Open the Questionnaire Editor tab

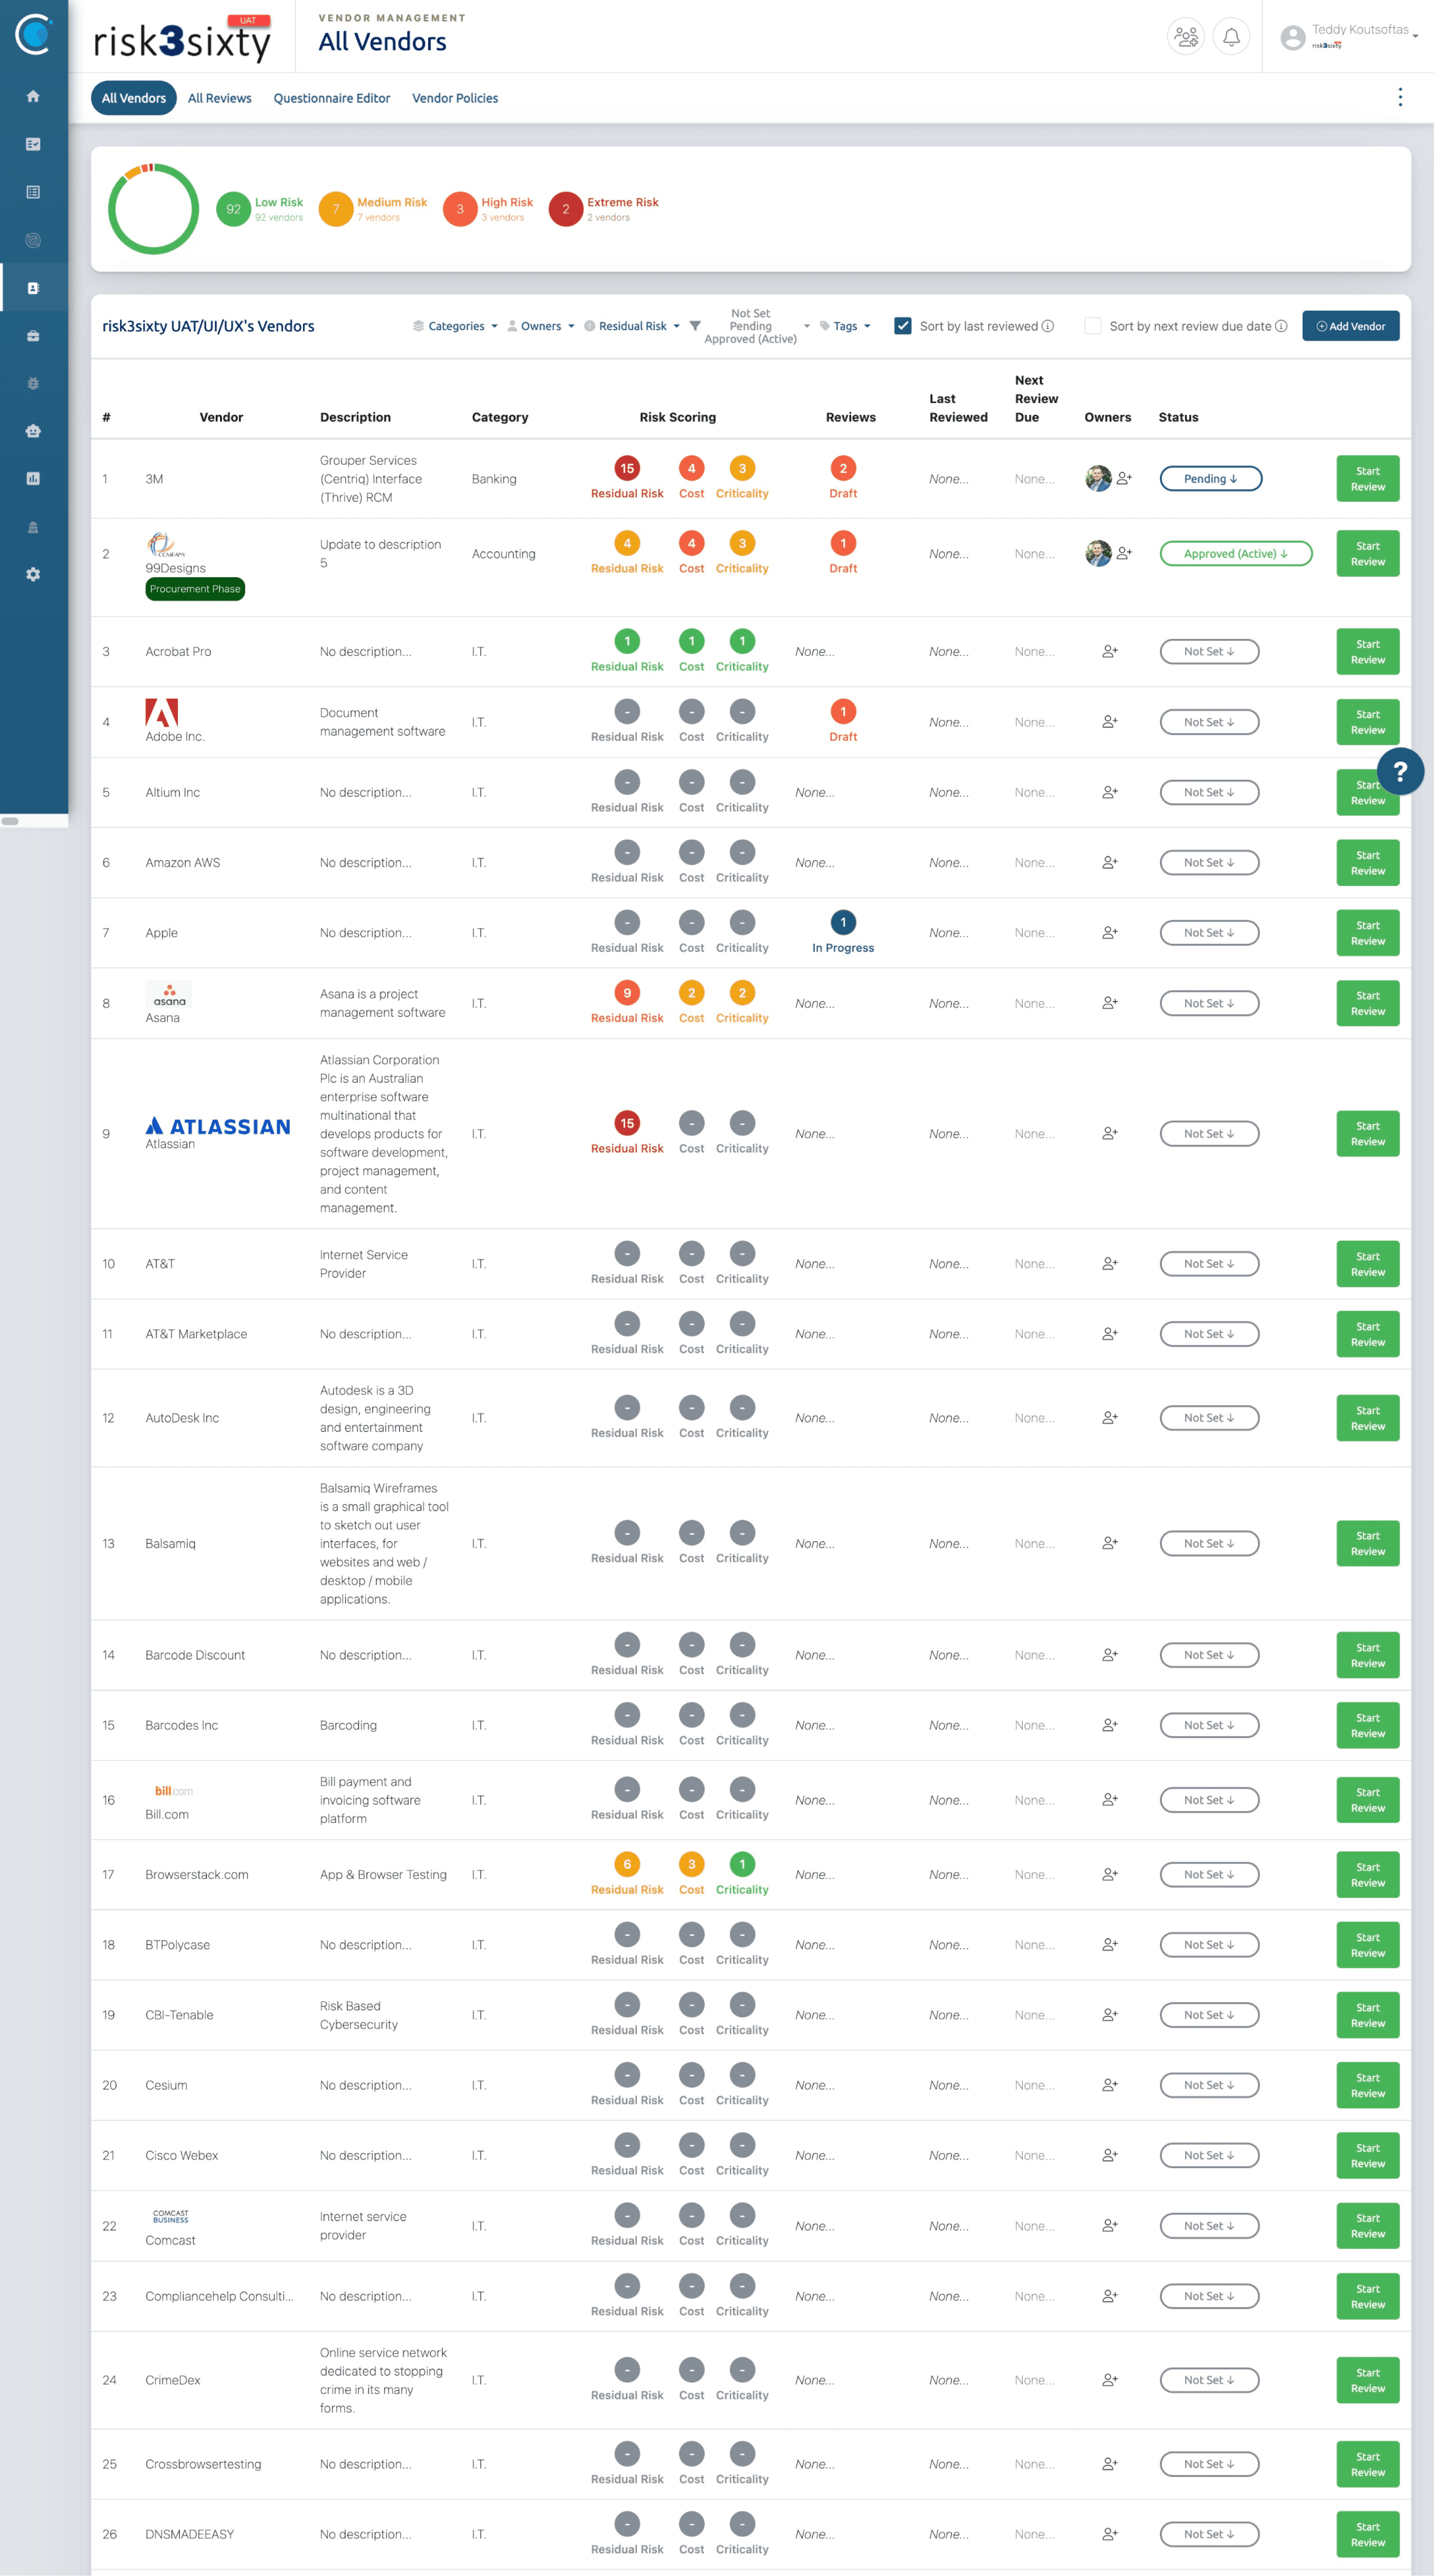331,98
